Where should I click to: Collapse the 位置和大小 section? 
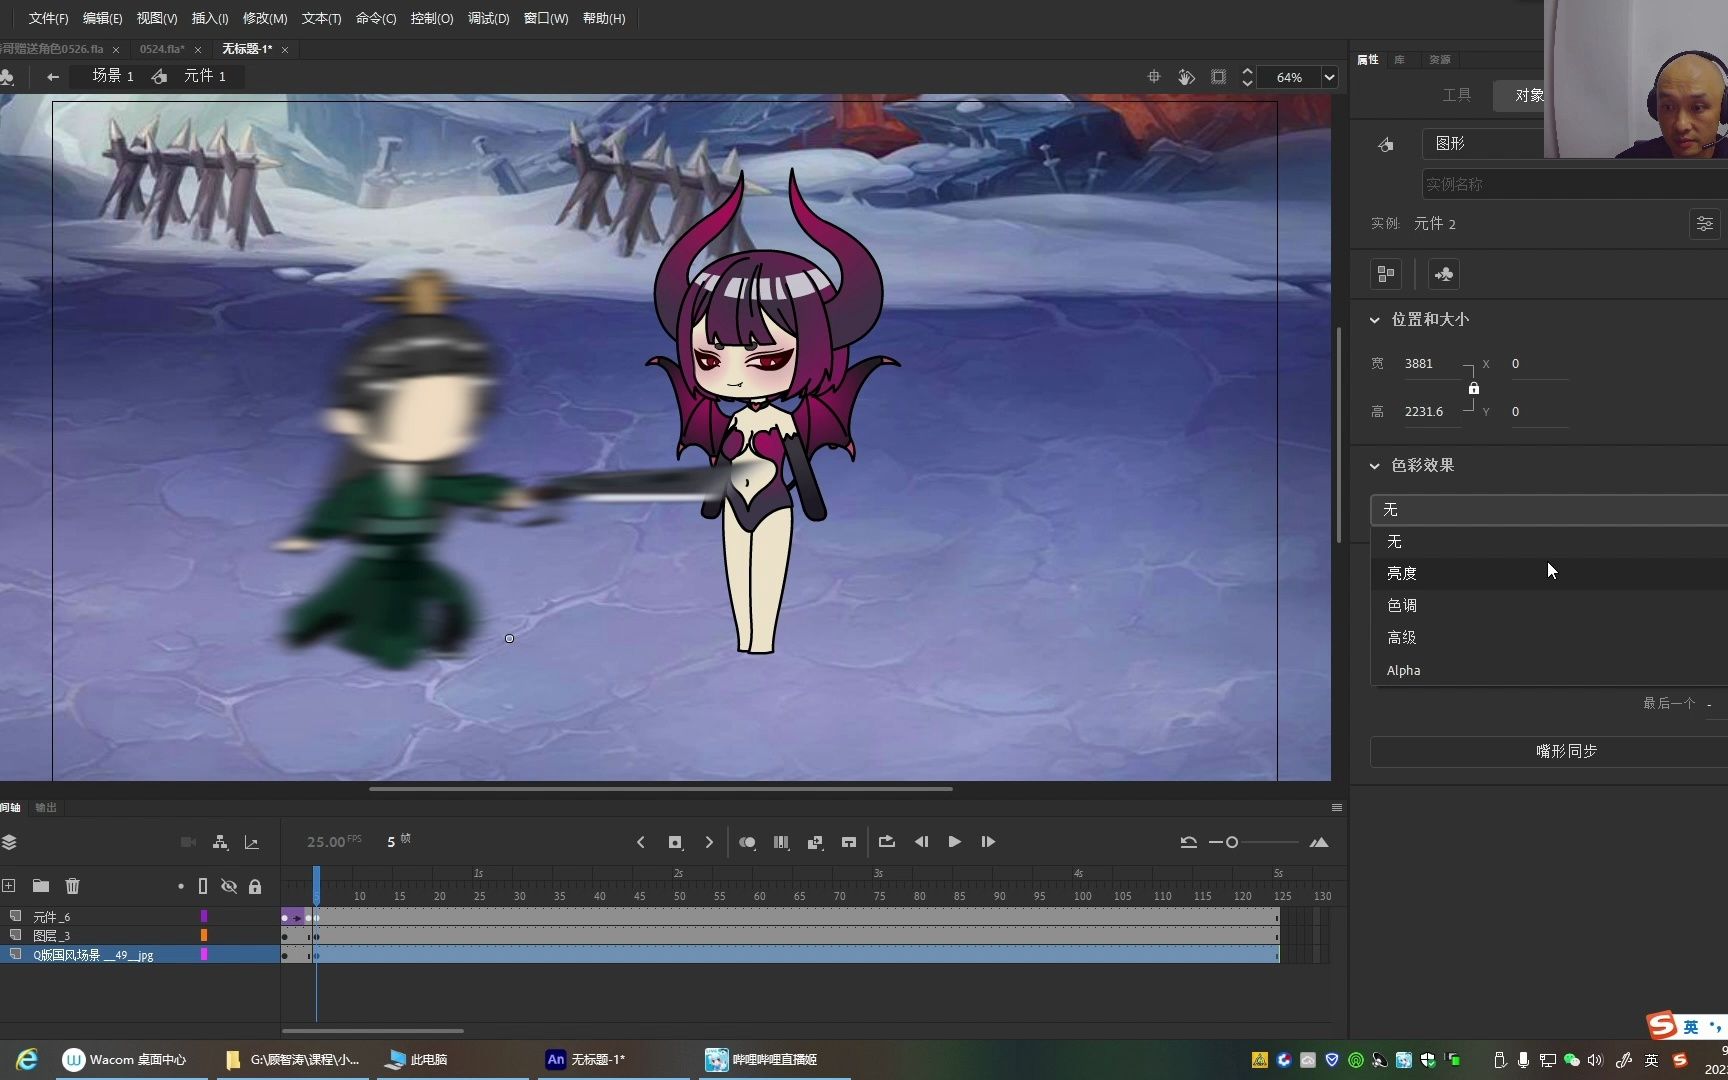(1374, 320)
